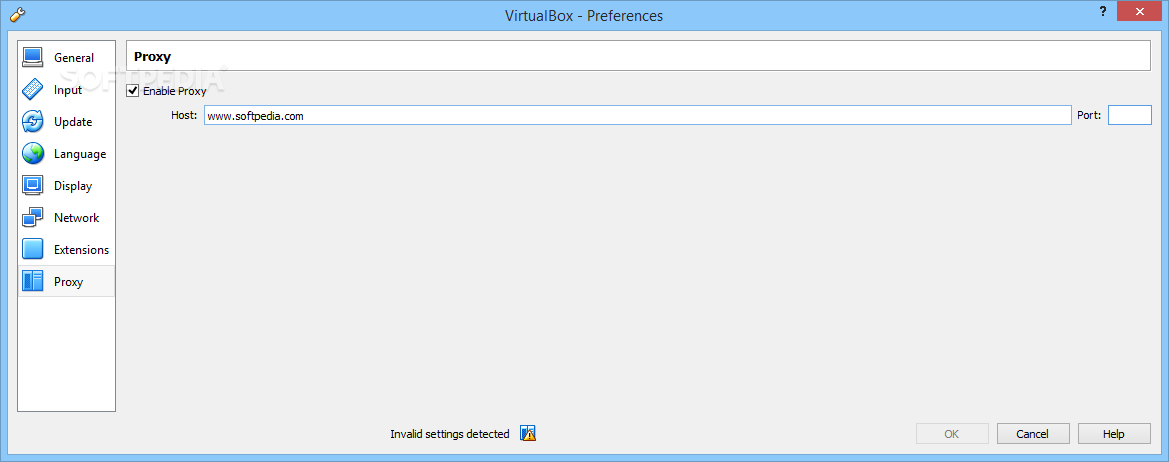The width and height of the screenshot is (1169, 462).
Task: Switch to the Network settings page
Action: [77, 218]
